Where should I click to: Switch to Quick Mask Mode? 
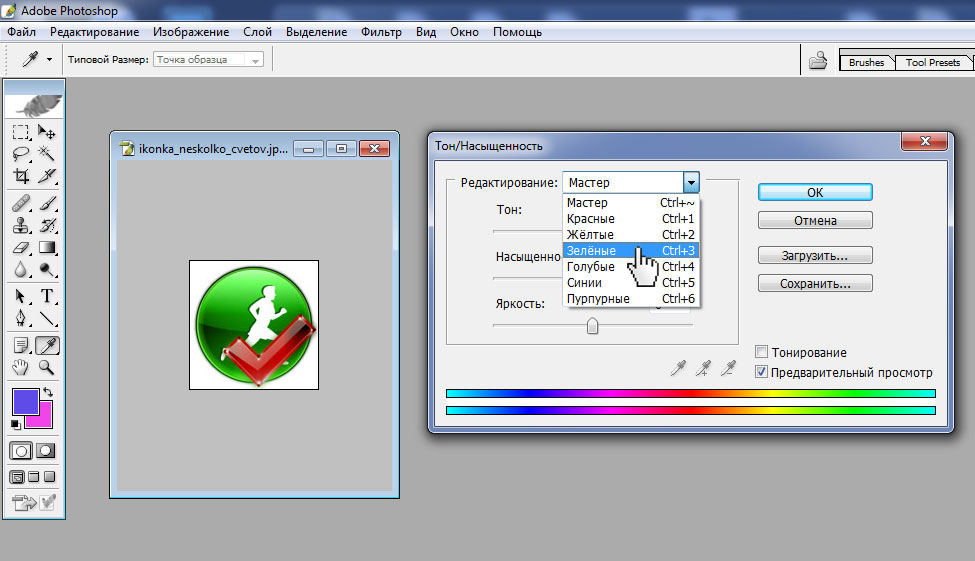click(46, 451)
